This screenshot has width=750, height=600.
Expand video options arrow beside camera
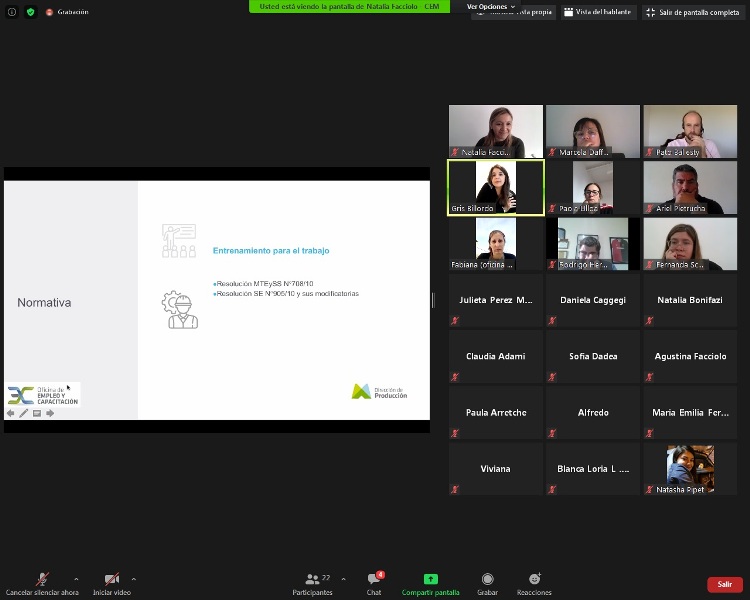click(x=134, y=579)
